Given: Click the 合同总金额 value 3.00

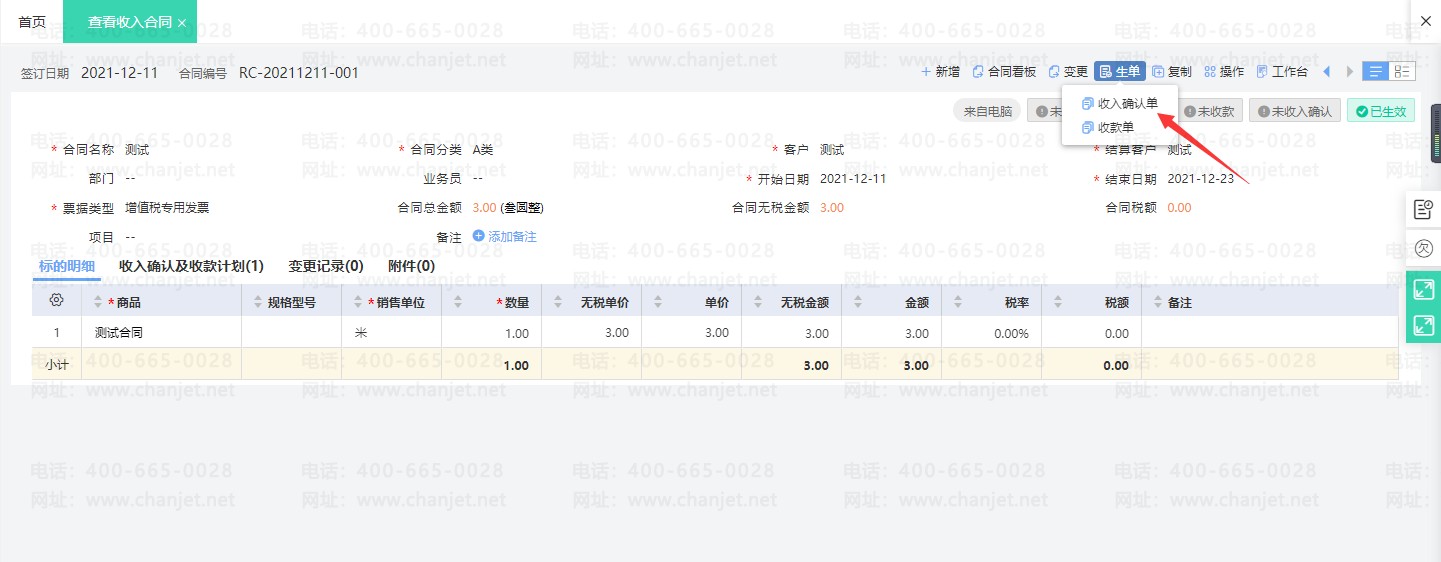Looking at the screenshot, I should pyautogui.click(x=484, y=208).
